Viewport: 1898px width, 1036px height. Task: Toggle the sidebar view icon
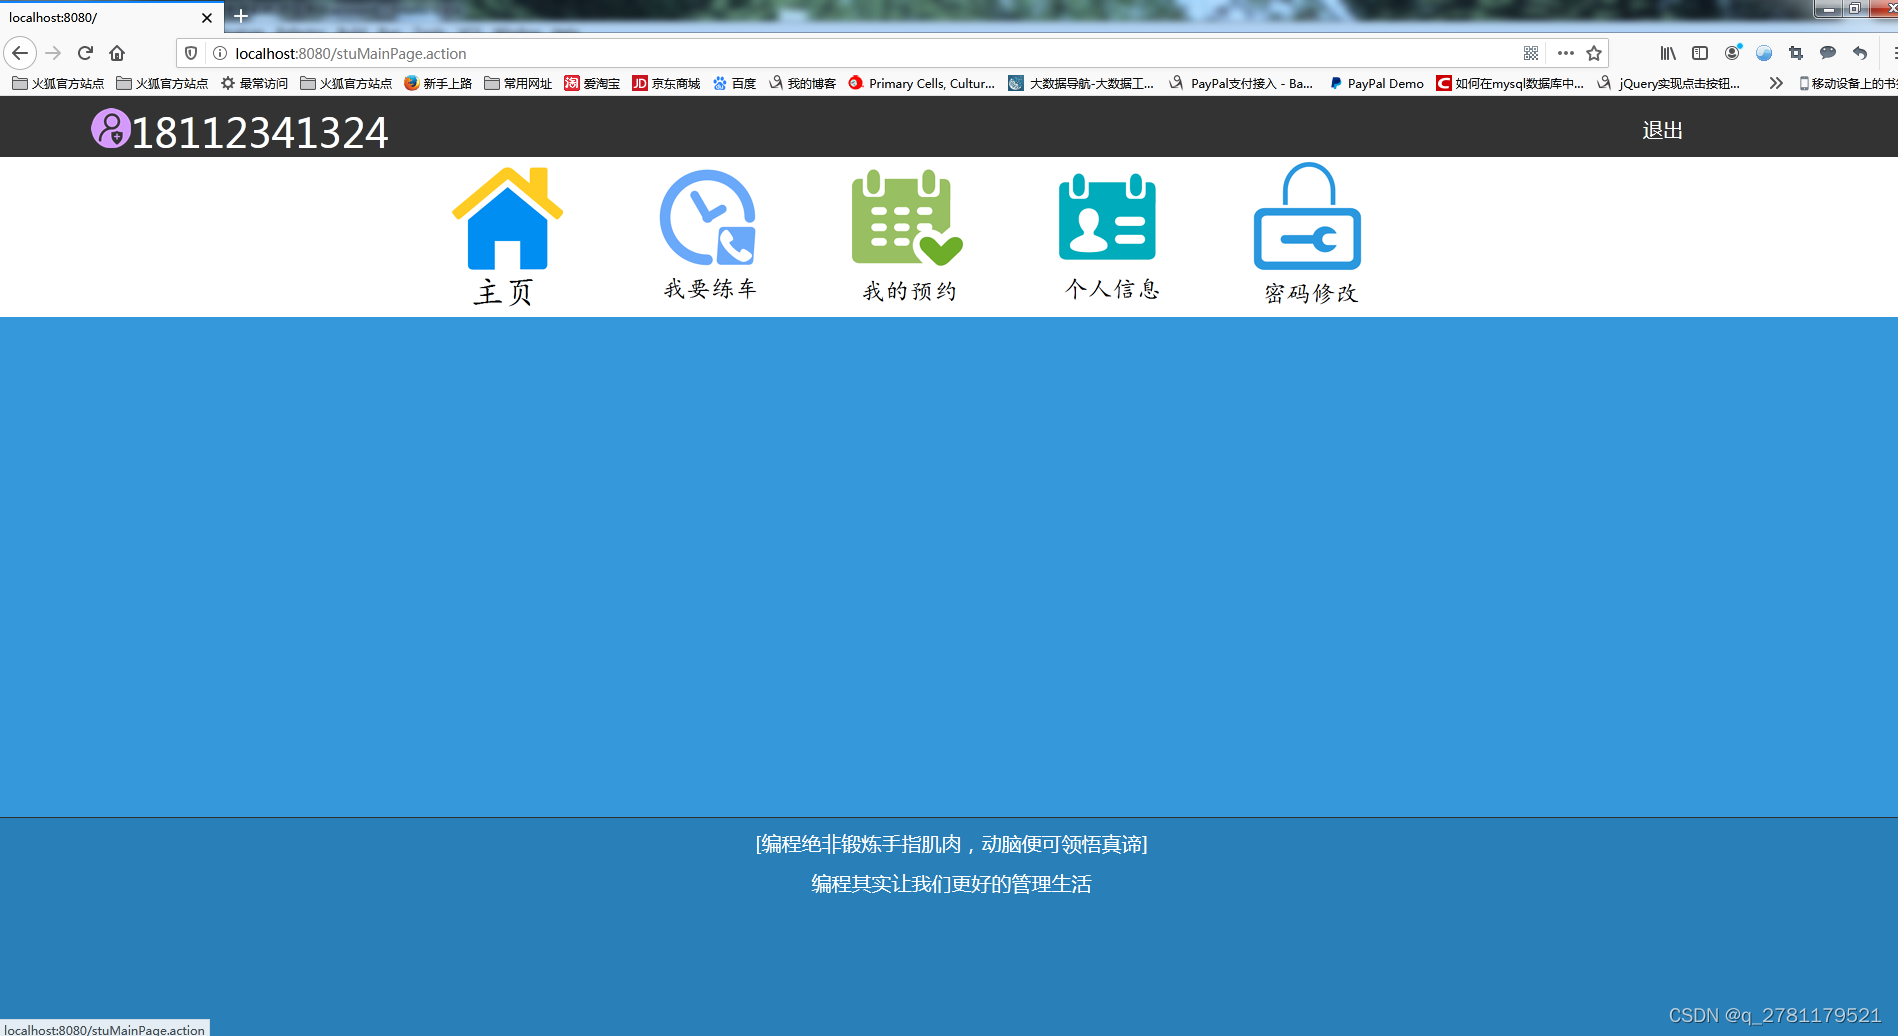[x=1700, y=53]
